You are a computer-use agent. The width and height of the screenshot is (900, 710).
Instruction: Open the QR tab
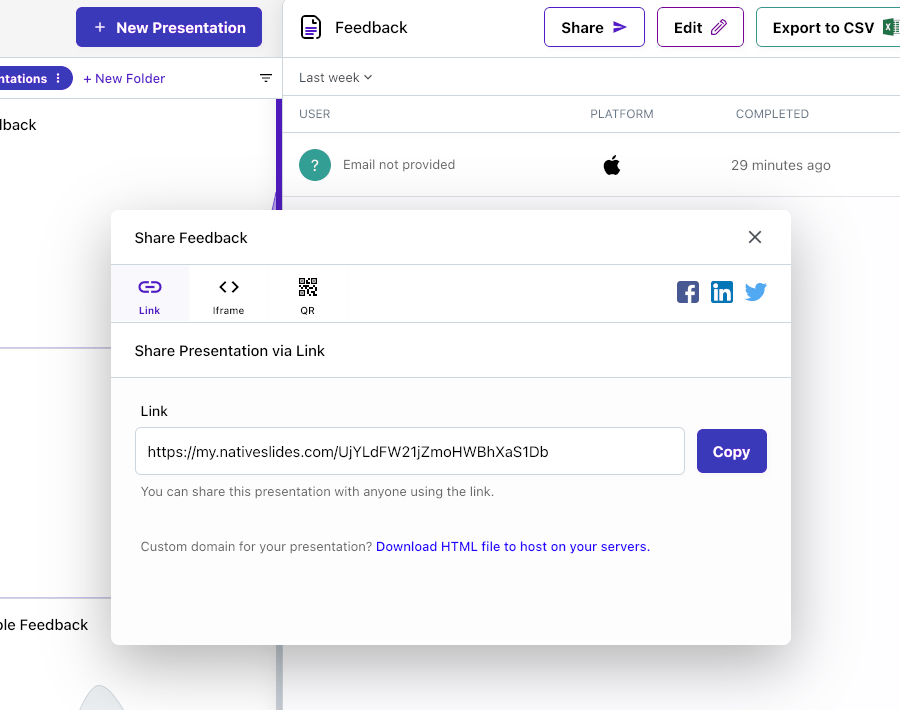(308, 295)
